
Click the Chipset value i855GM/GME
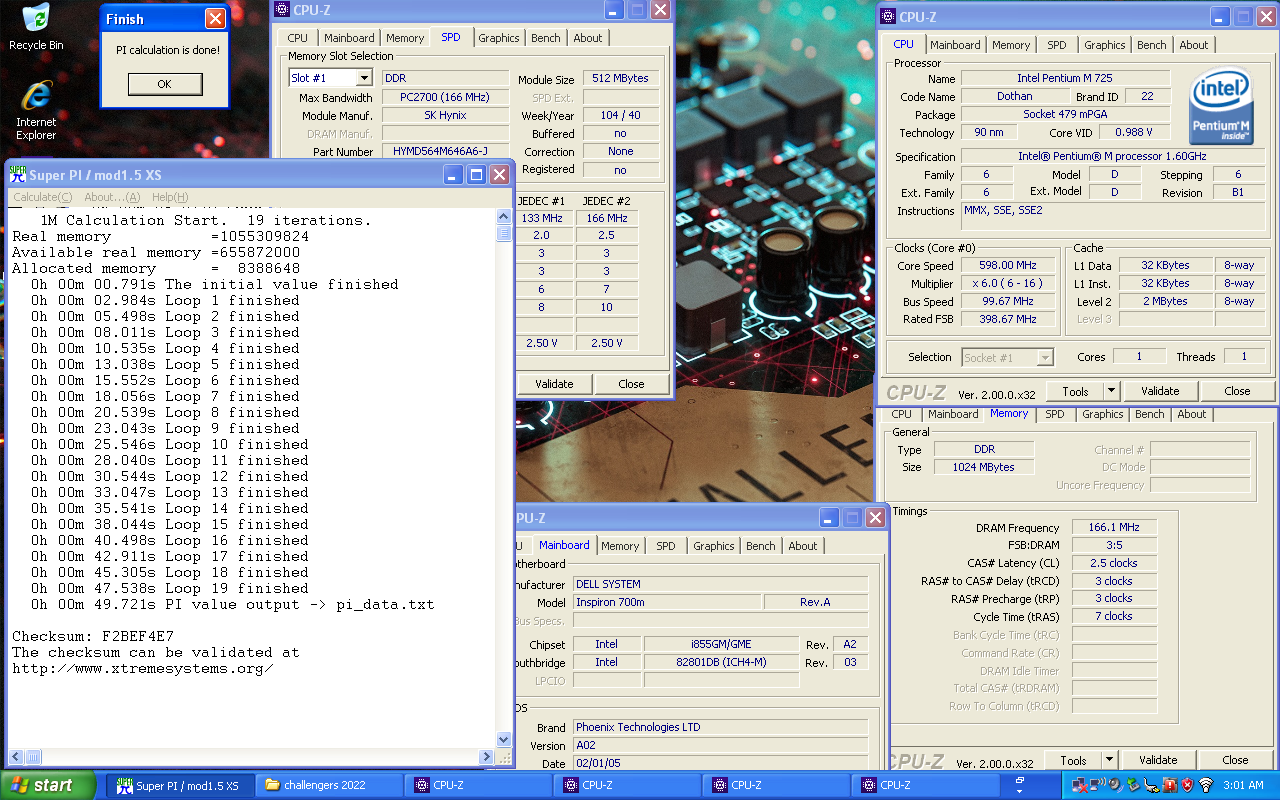(721, 644)
